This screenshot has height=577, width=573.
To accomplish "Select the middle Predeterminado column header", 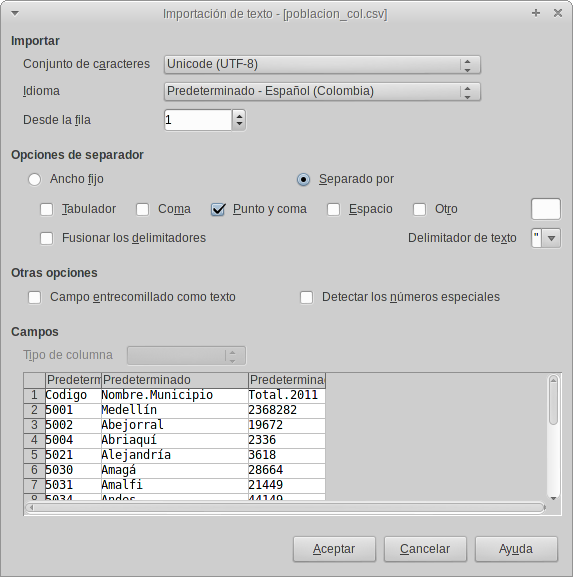I will [x=175, y=380].
